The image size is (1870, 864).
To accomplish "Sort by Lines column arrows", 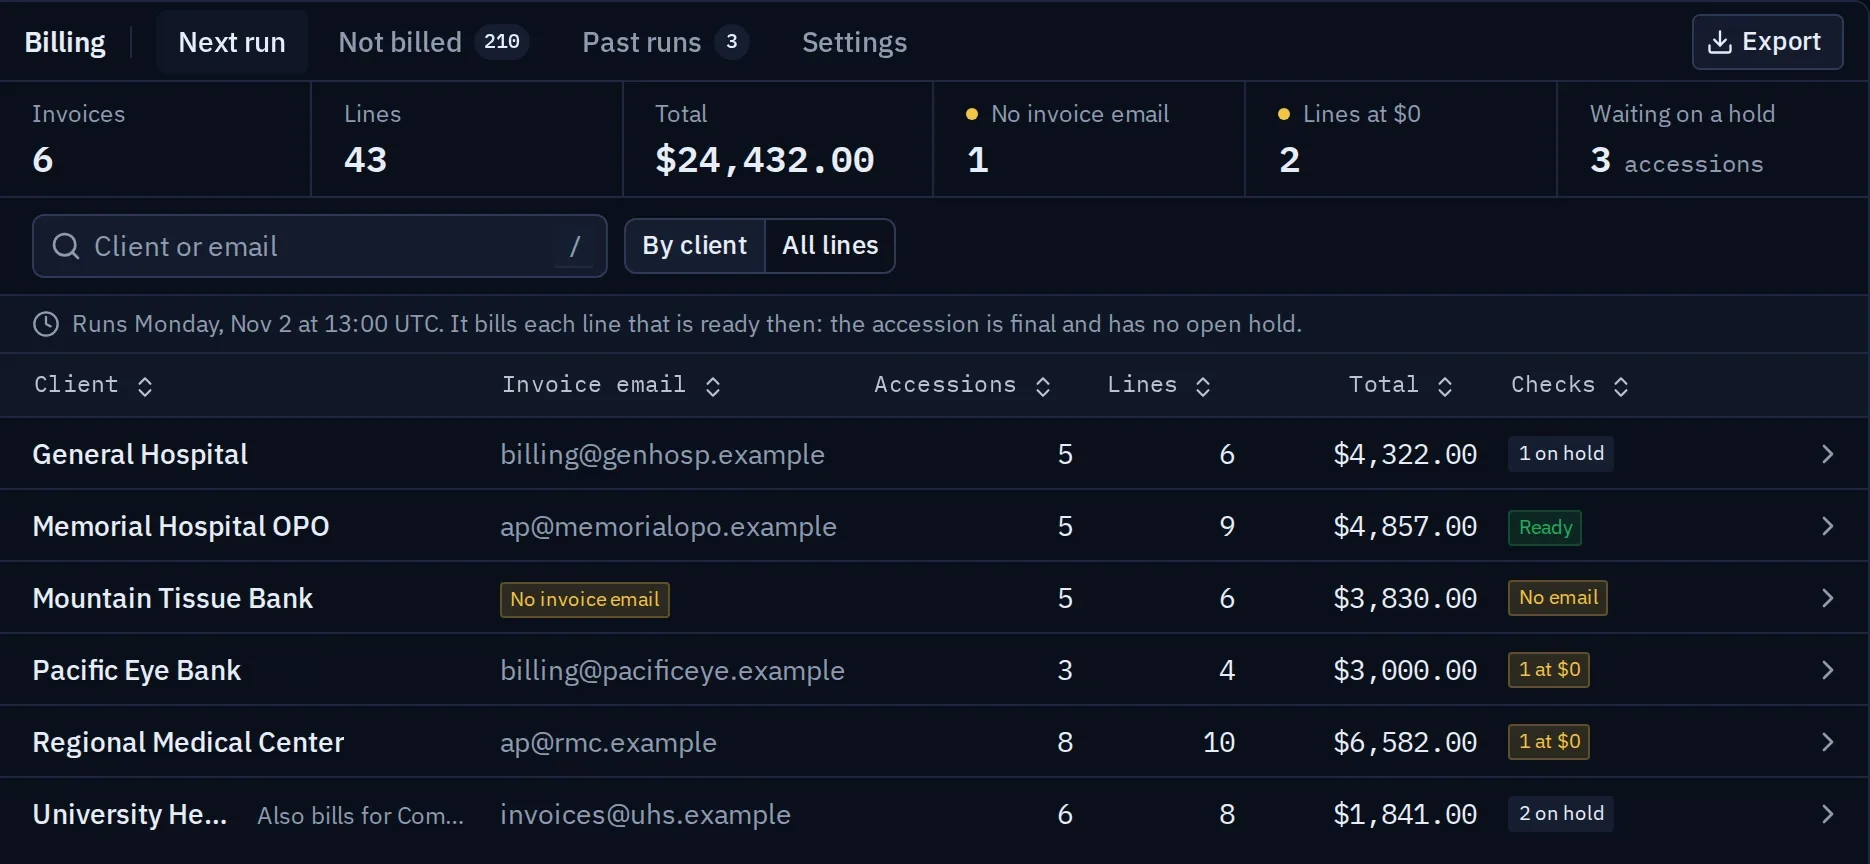I will [1203, 386].
